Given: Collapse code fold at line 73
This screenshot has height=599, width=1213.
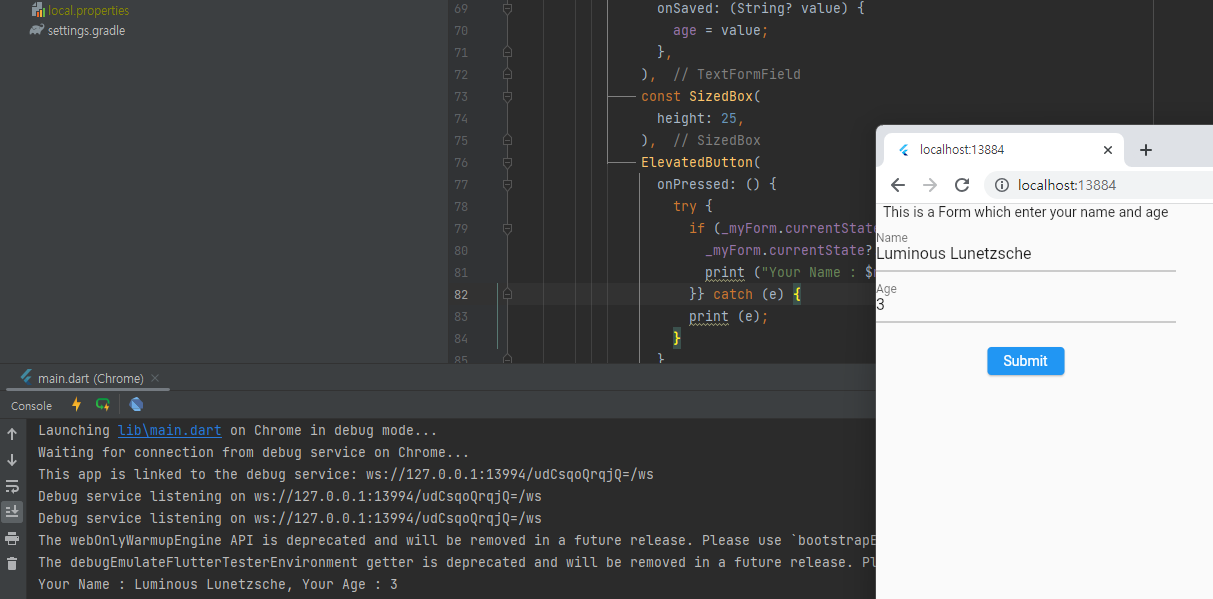Looking at the screenshot, I should [507, 96].
